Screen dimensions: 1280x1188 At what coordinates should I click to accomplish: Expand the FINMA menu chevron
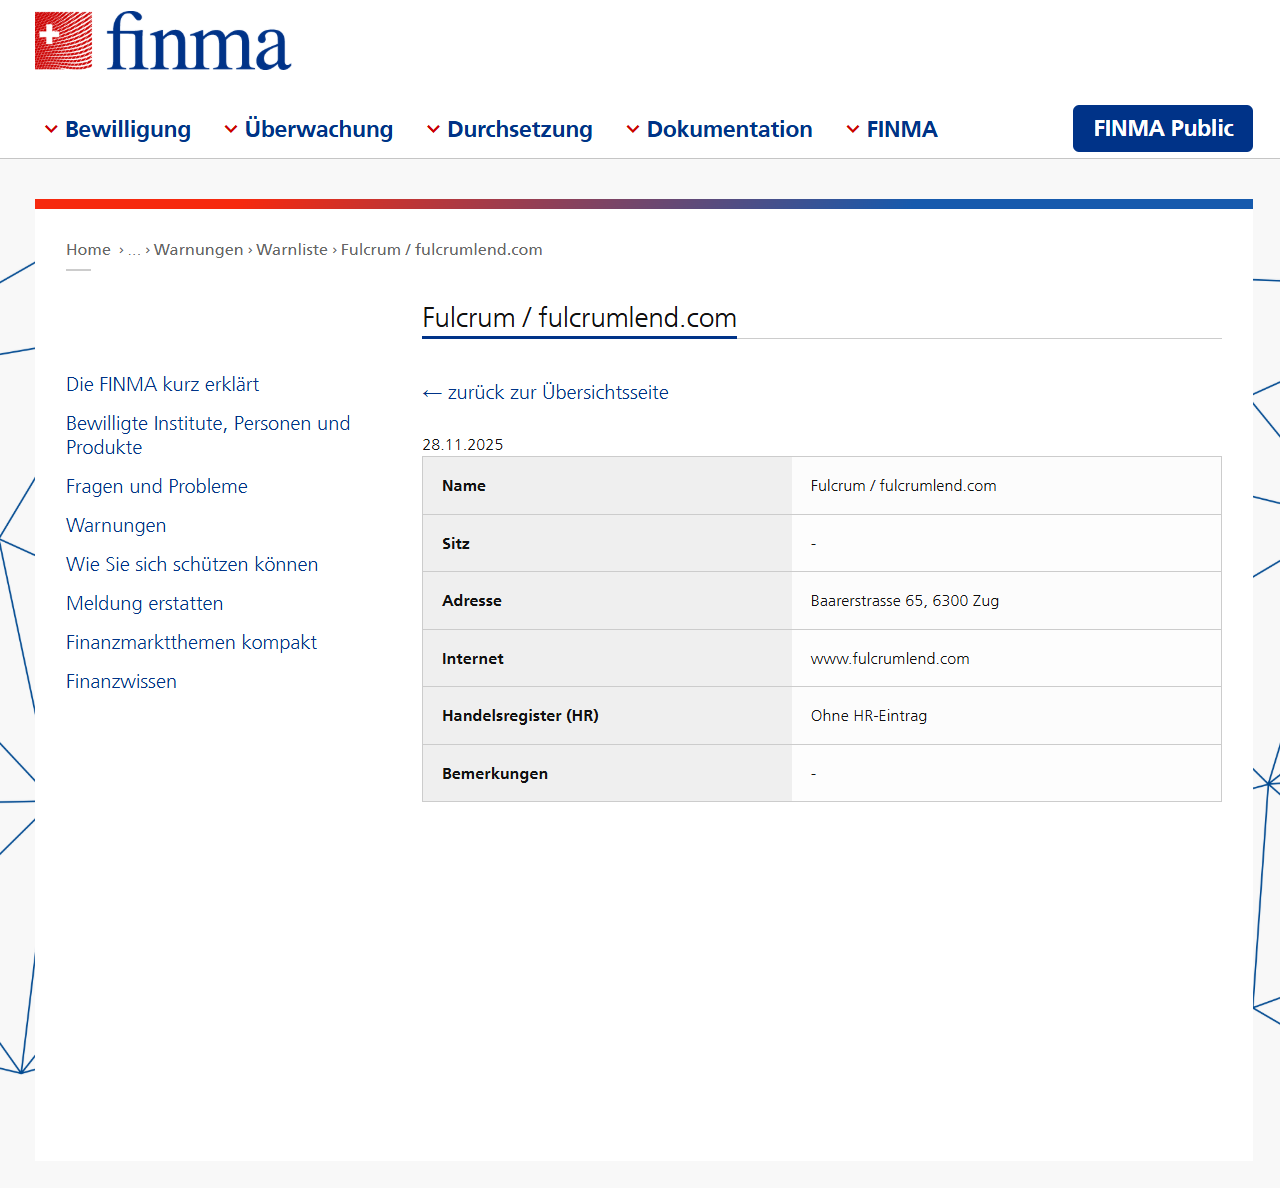click(853, 129)
